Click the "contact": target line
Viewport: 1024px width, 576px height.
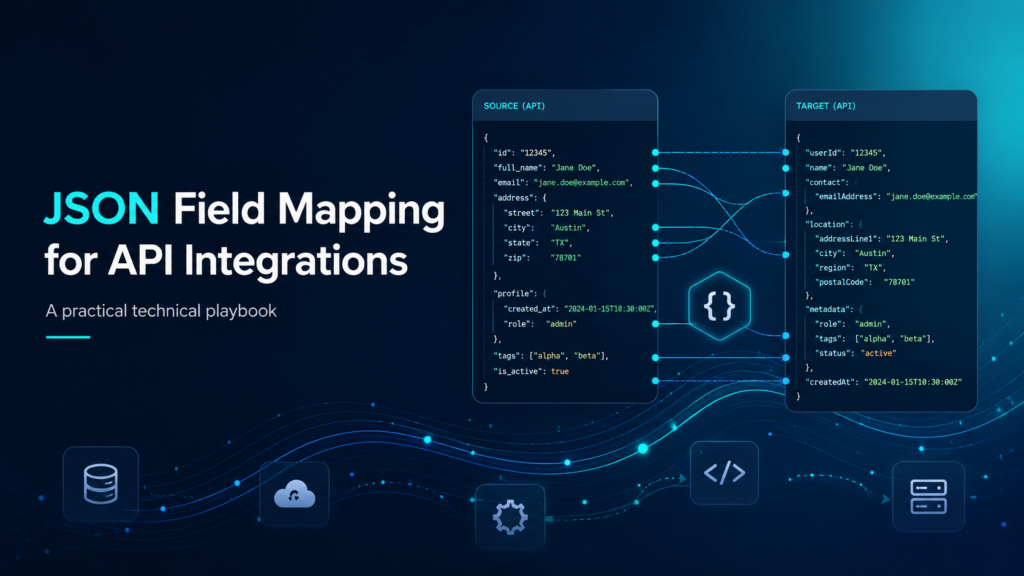tap(831, 182)
